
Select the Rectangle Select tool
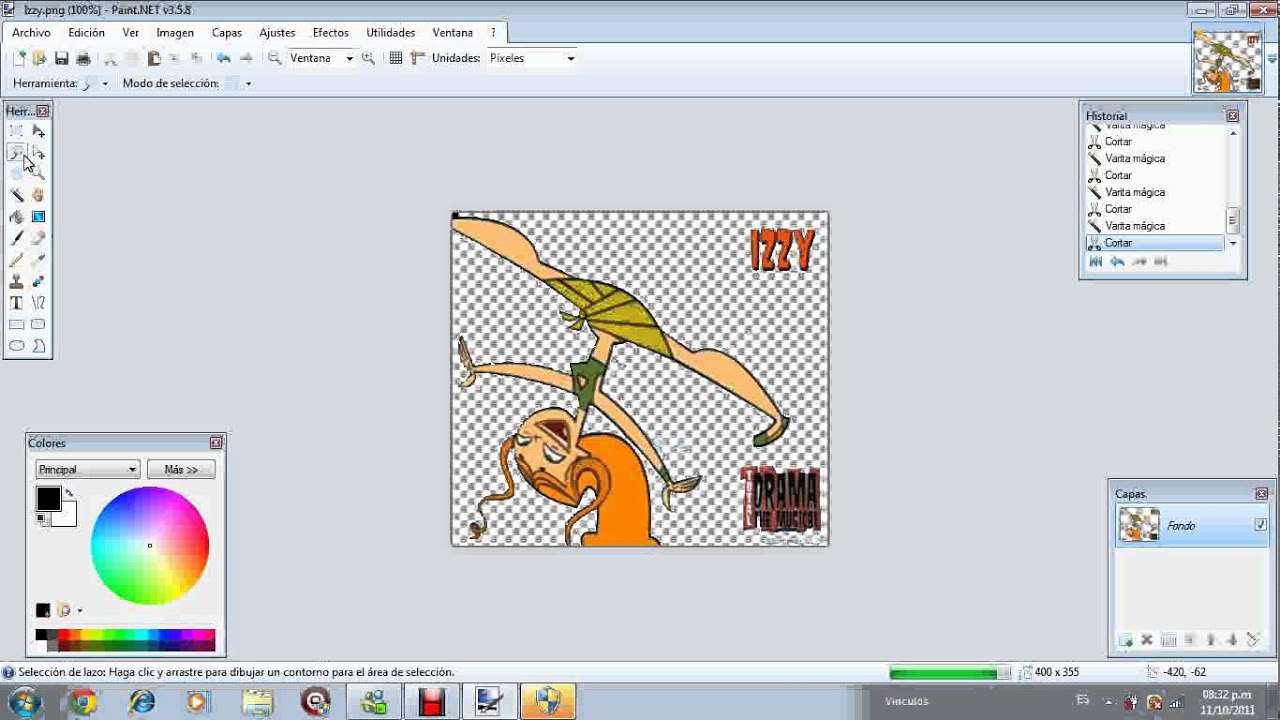(x=17, y=131)
